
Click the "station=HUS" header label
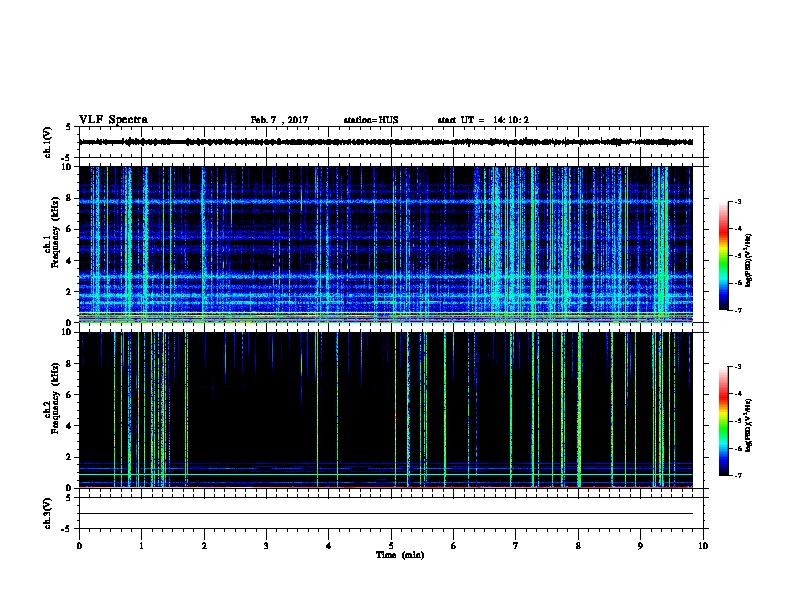(x=371, y=120)
